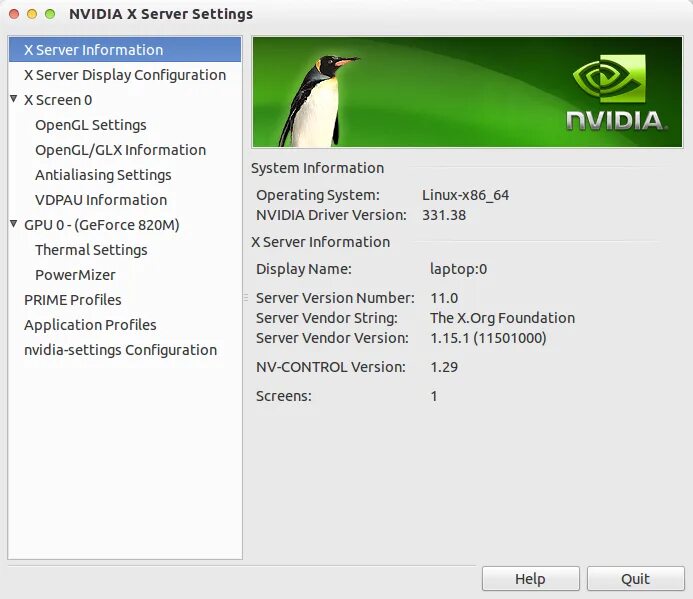This screenshot has width=693, height=599.
Task: Click the X Server Information section heading
Action: tap(320, 242)
